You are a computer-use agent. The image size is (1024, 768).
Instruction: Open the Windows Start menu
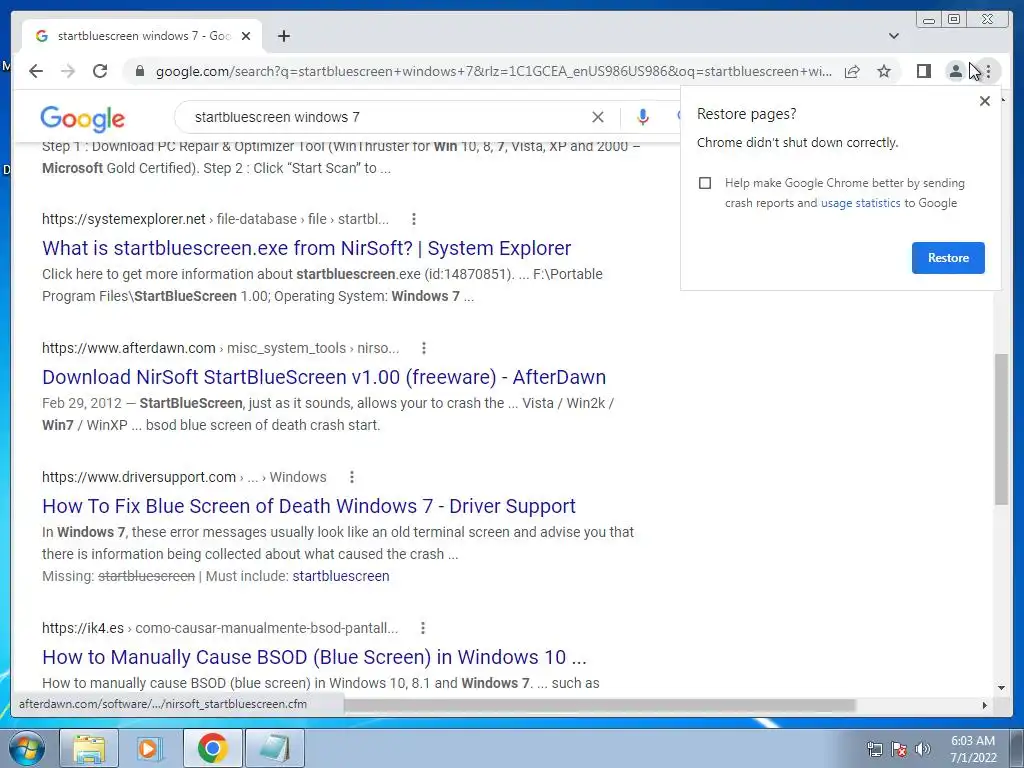coord(27,748)
